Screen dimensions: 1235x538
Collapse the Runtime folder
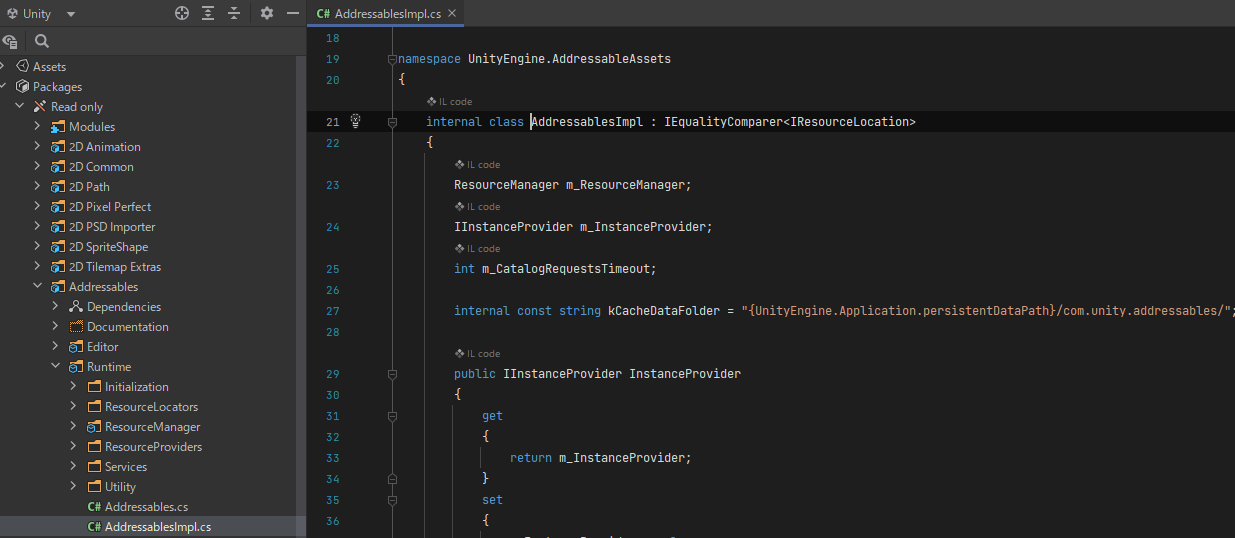(55, 366)
